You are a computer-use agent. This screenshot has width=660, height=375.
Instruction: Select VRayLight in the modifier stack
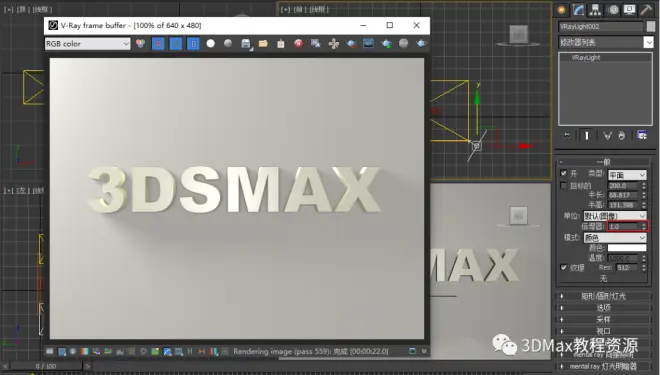586,58
